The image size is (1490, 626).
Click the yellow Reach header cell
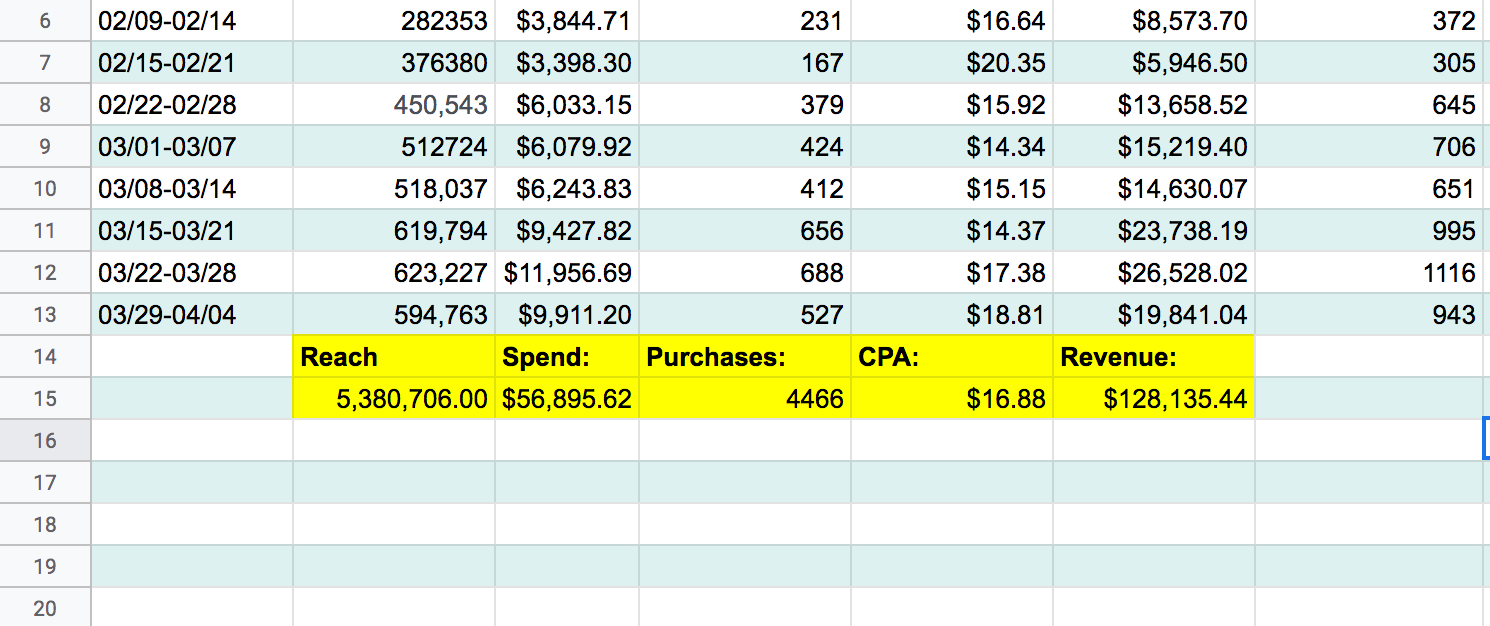393,357
